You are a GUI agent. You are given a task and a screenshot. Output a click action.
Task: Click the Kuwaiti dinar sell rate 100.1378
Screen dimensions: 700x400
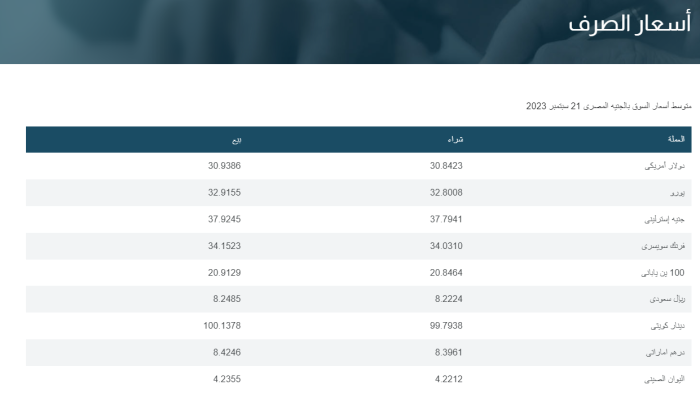(x=222, y=326)
